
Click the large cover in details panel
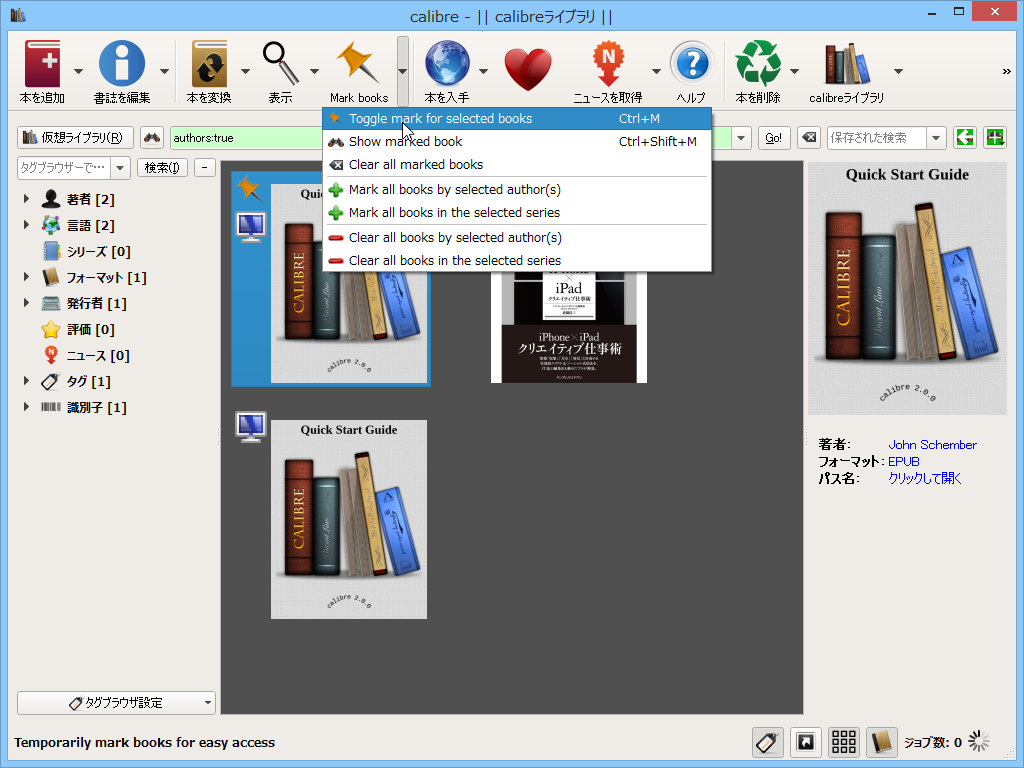907,289
